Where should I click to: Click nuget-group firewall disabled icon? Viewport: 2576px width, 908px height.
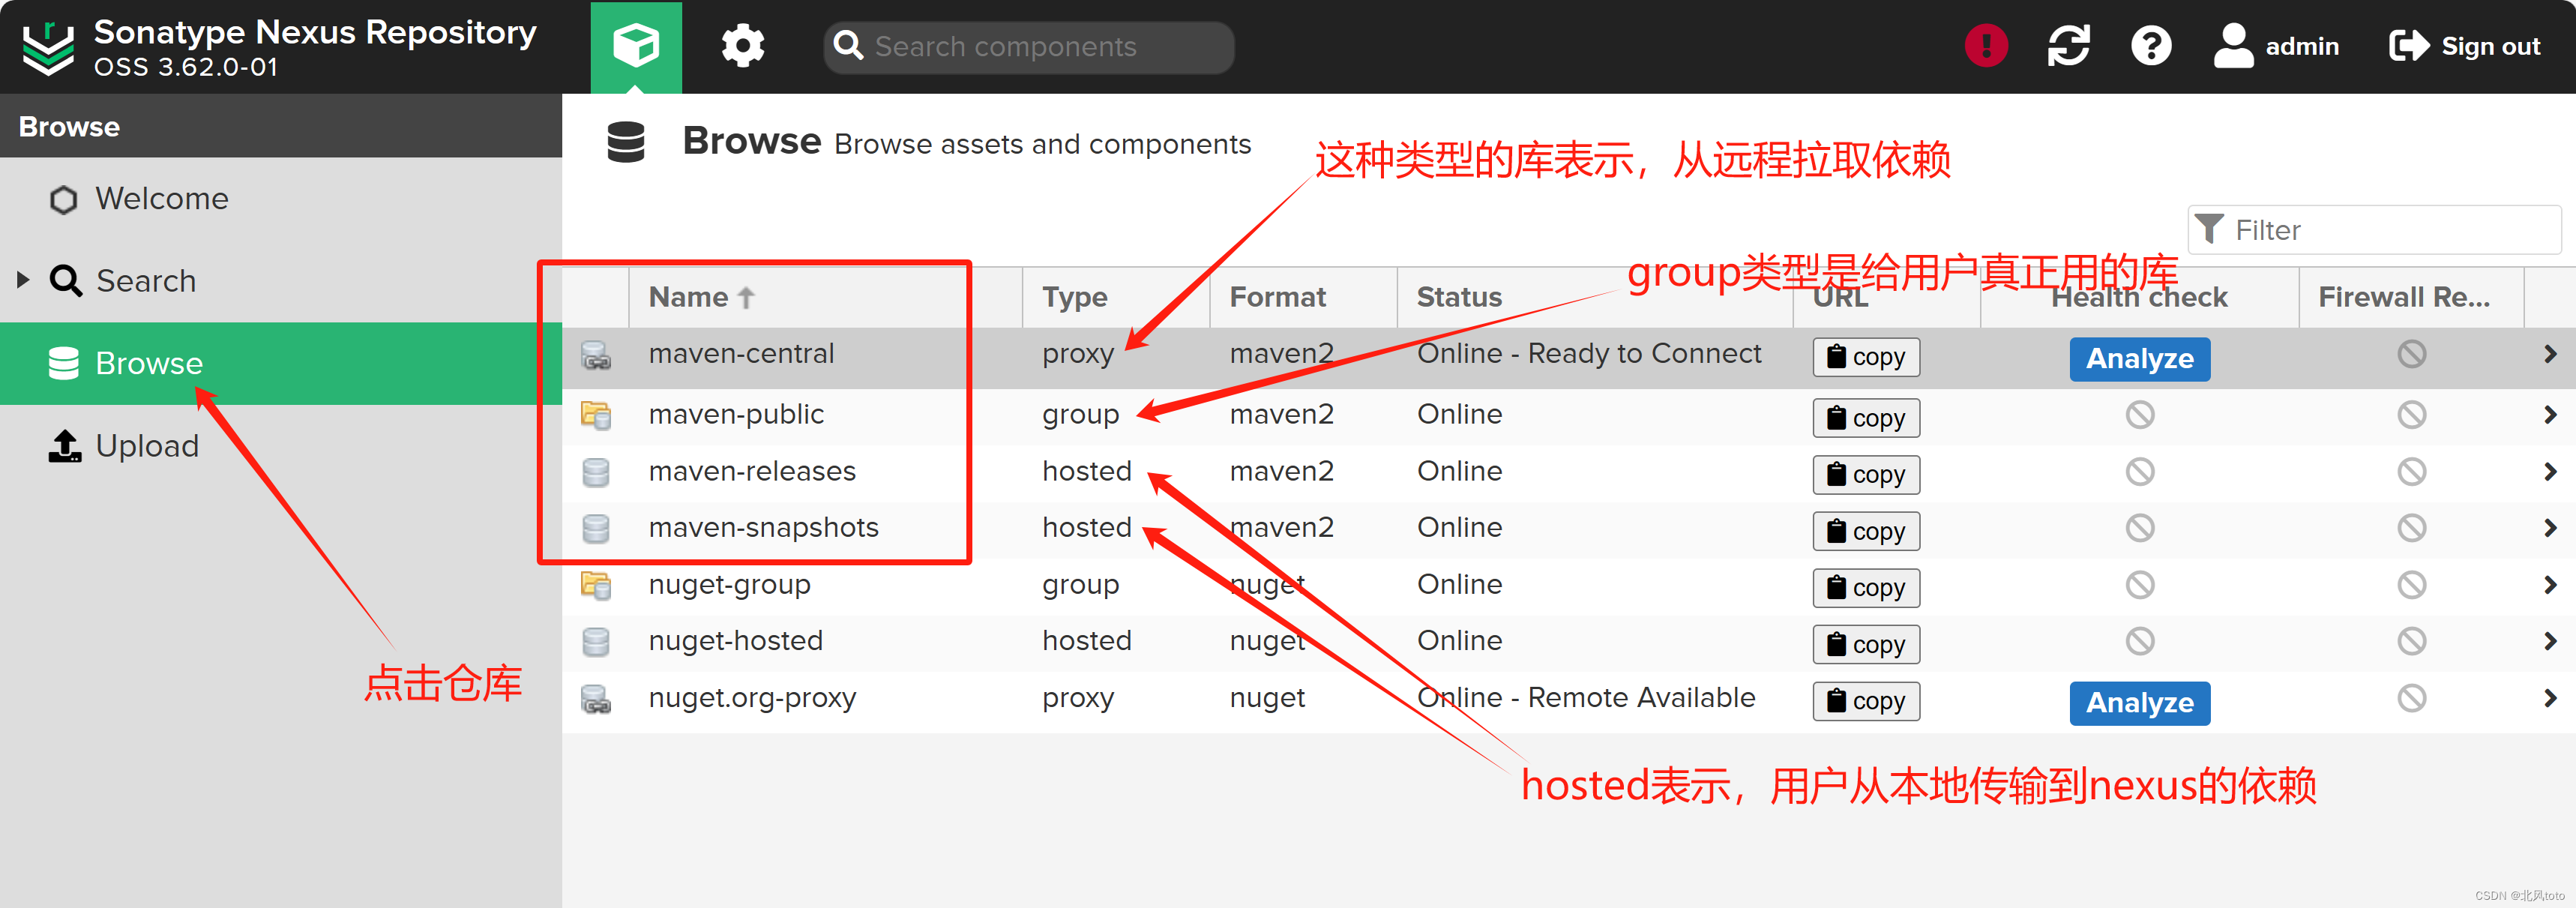coord(2412,584)
